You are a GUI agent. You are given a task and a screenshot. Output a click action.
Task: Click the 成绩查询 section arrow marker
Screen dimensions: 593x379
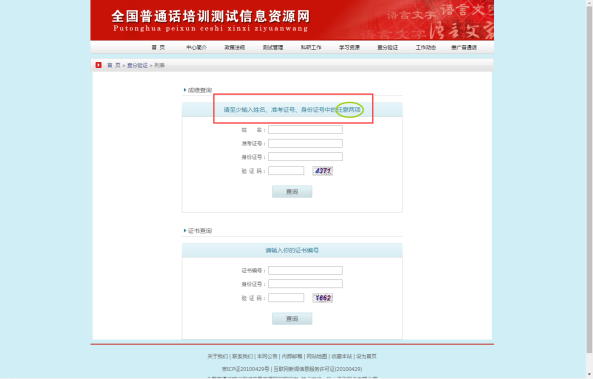point(185,90)
